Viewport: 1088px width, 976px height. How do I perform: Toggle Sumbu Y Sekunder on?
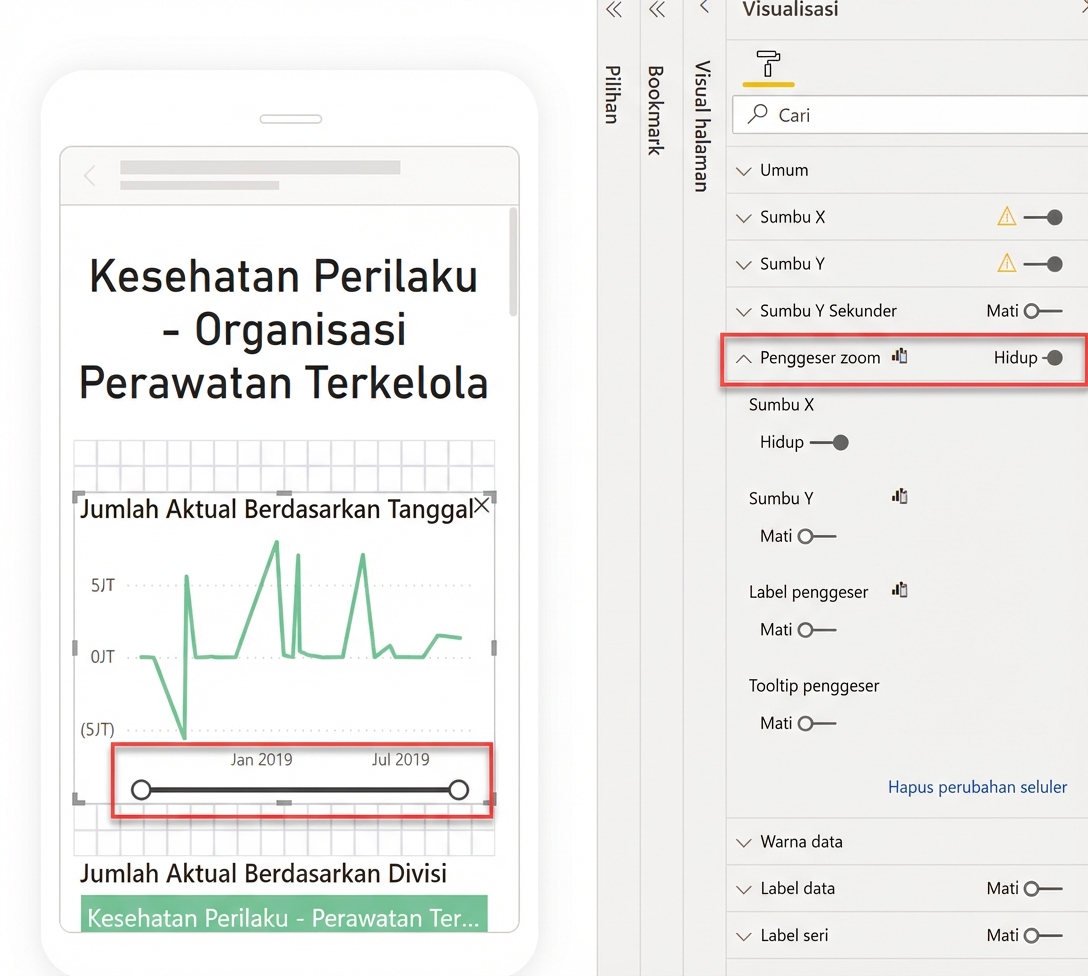pos(1043,311)
